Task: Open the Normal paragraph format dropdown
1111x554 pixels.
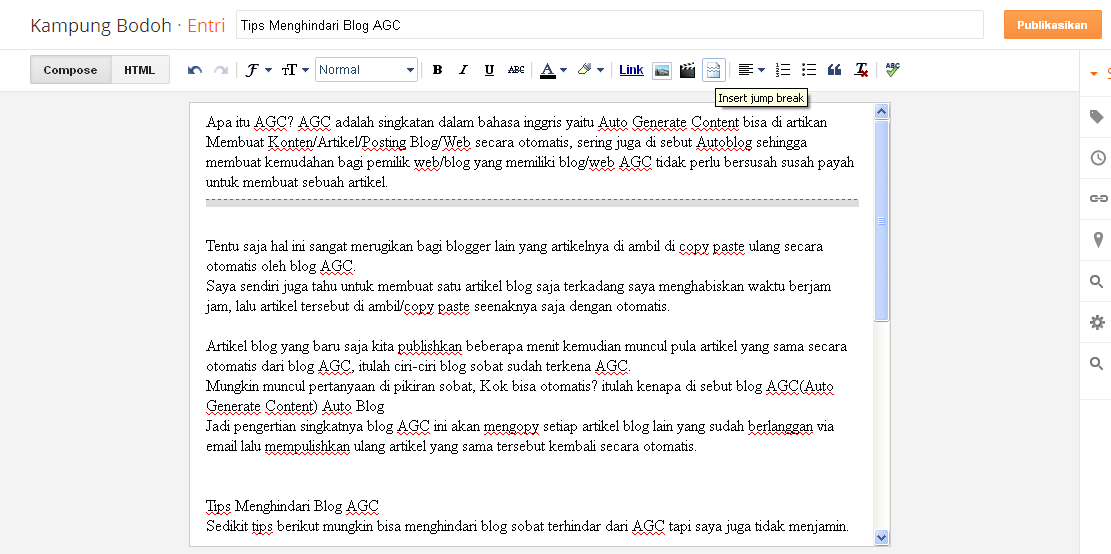Action: 366,69
